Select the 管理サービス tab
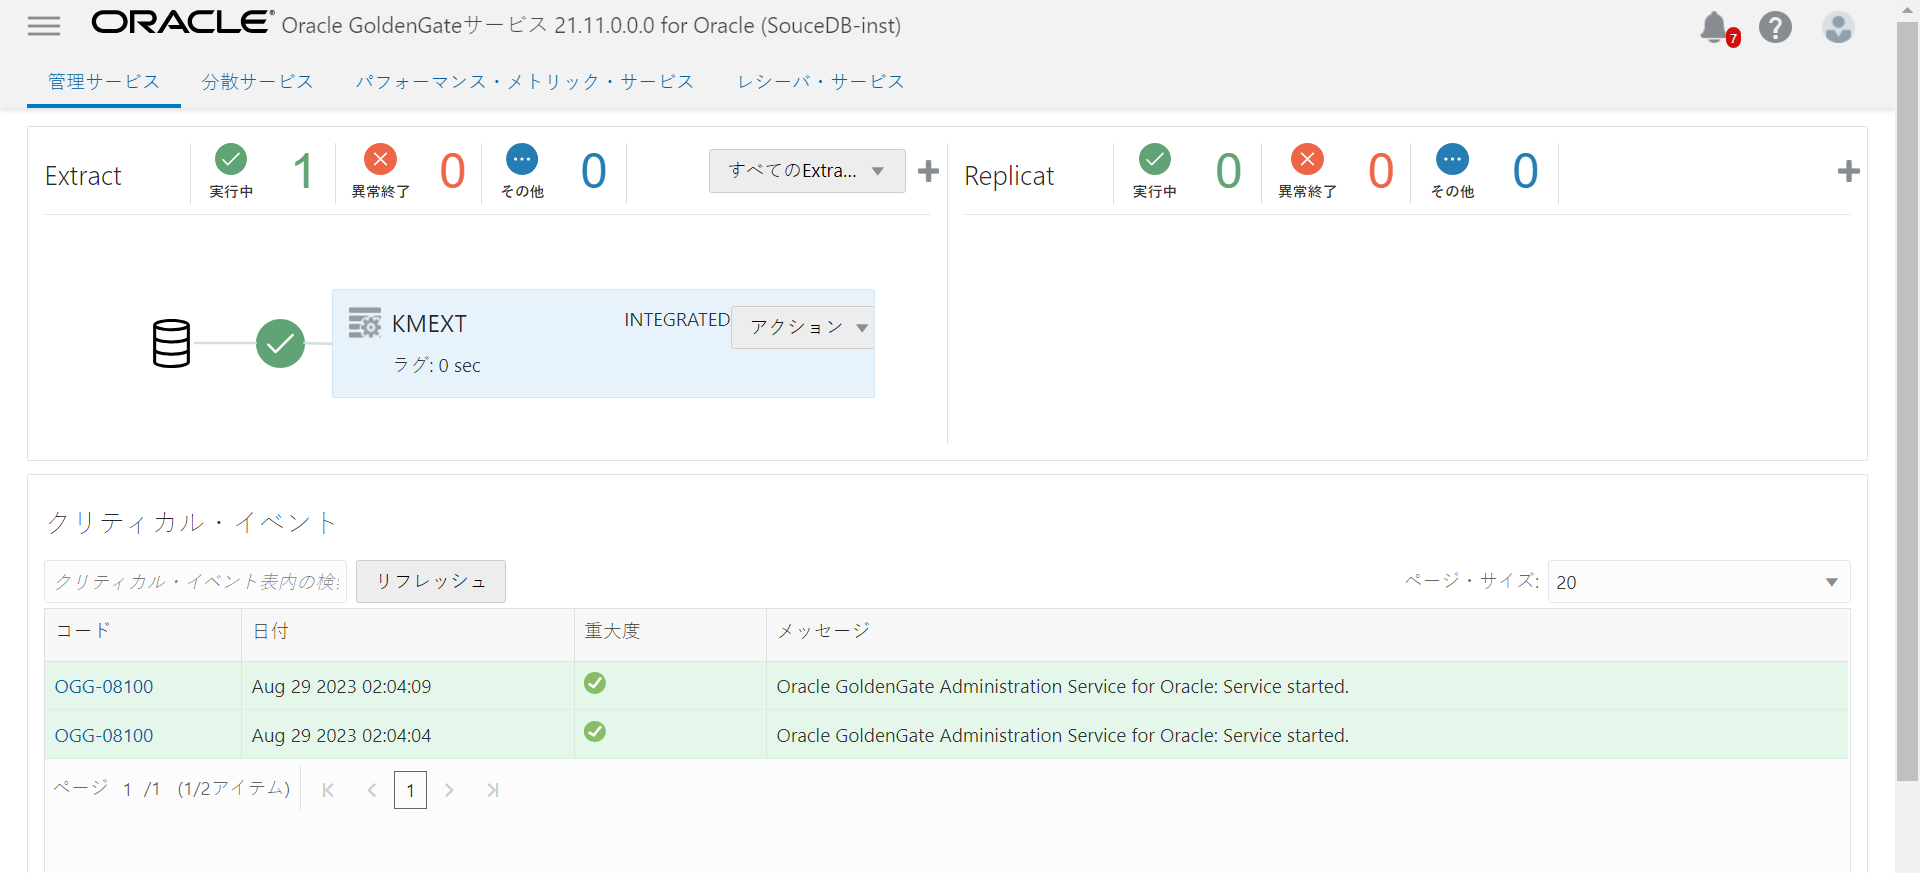The image size is (1920, 873). click(104, 82)
